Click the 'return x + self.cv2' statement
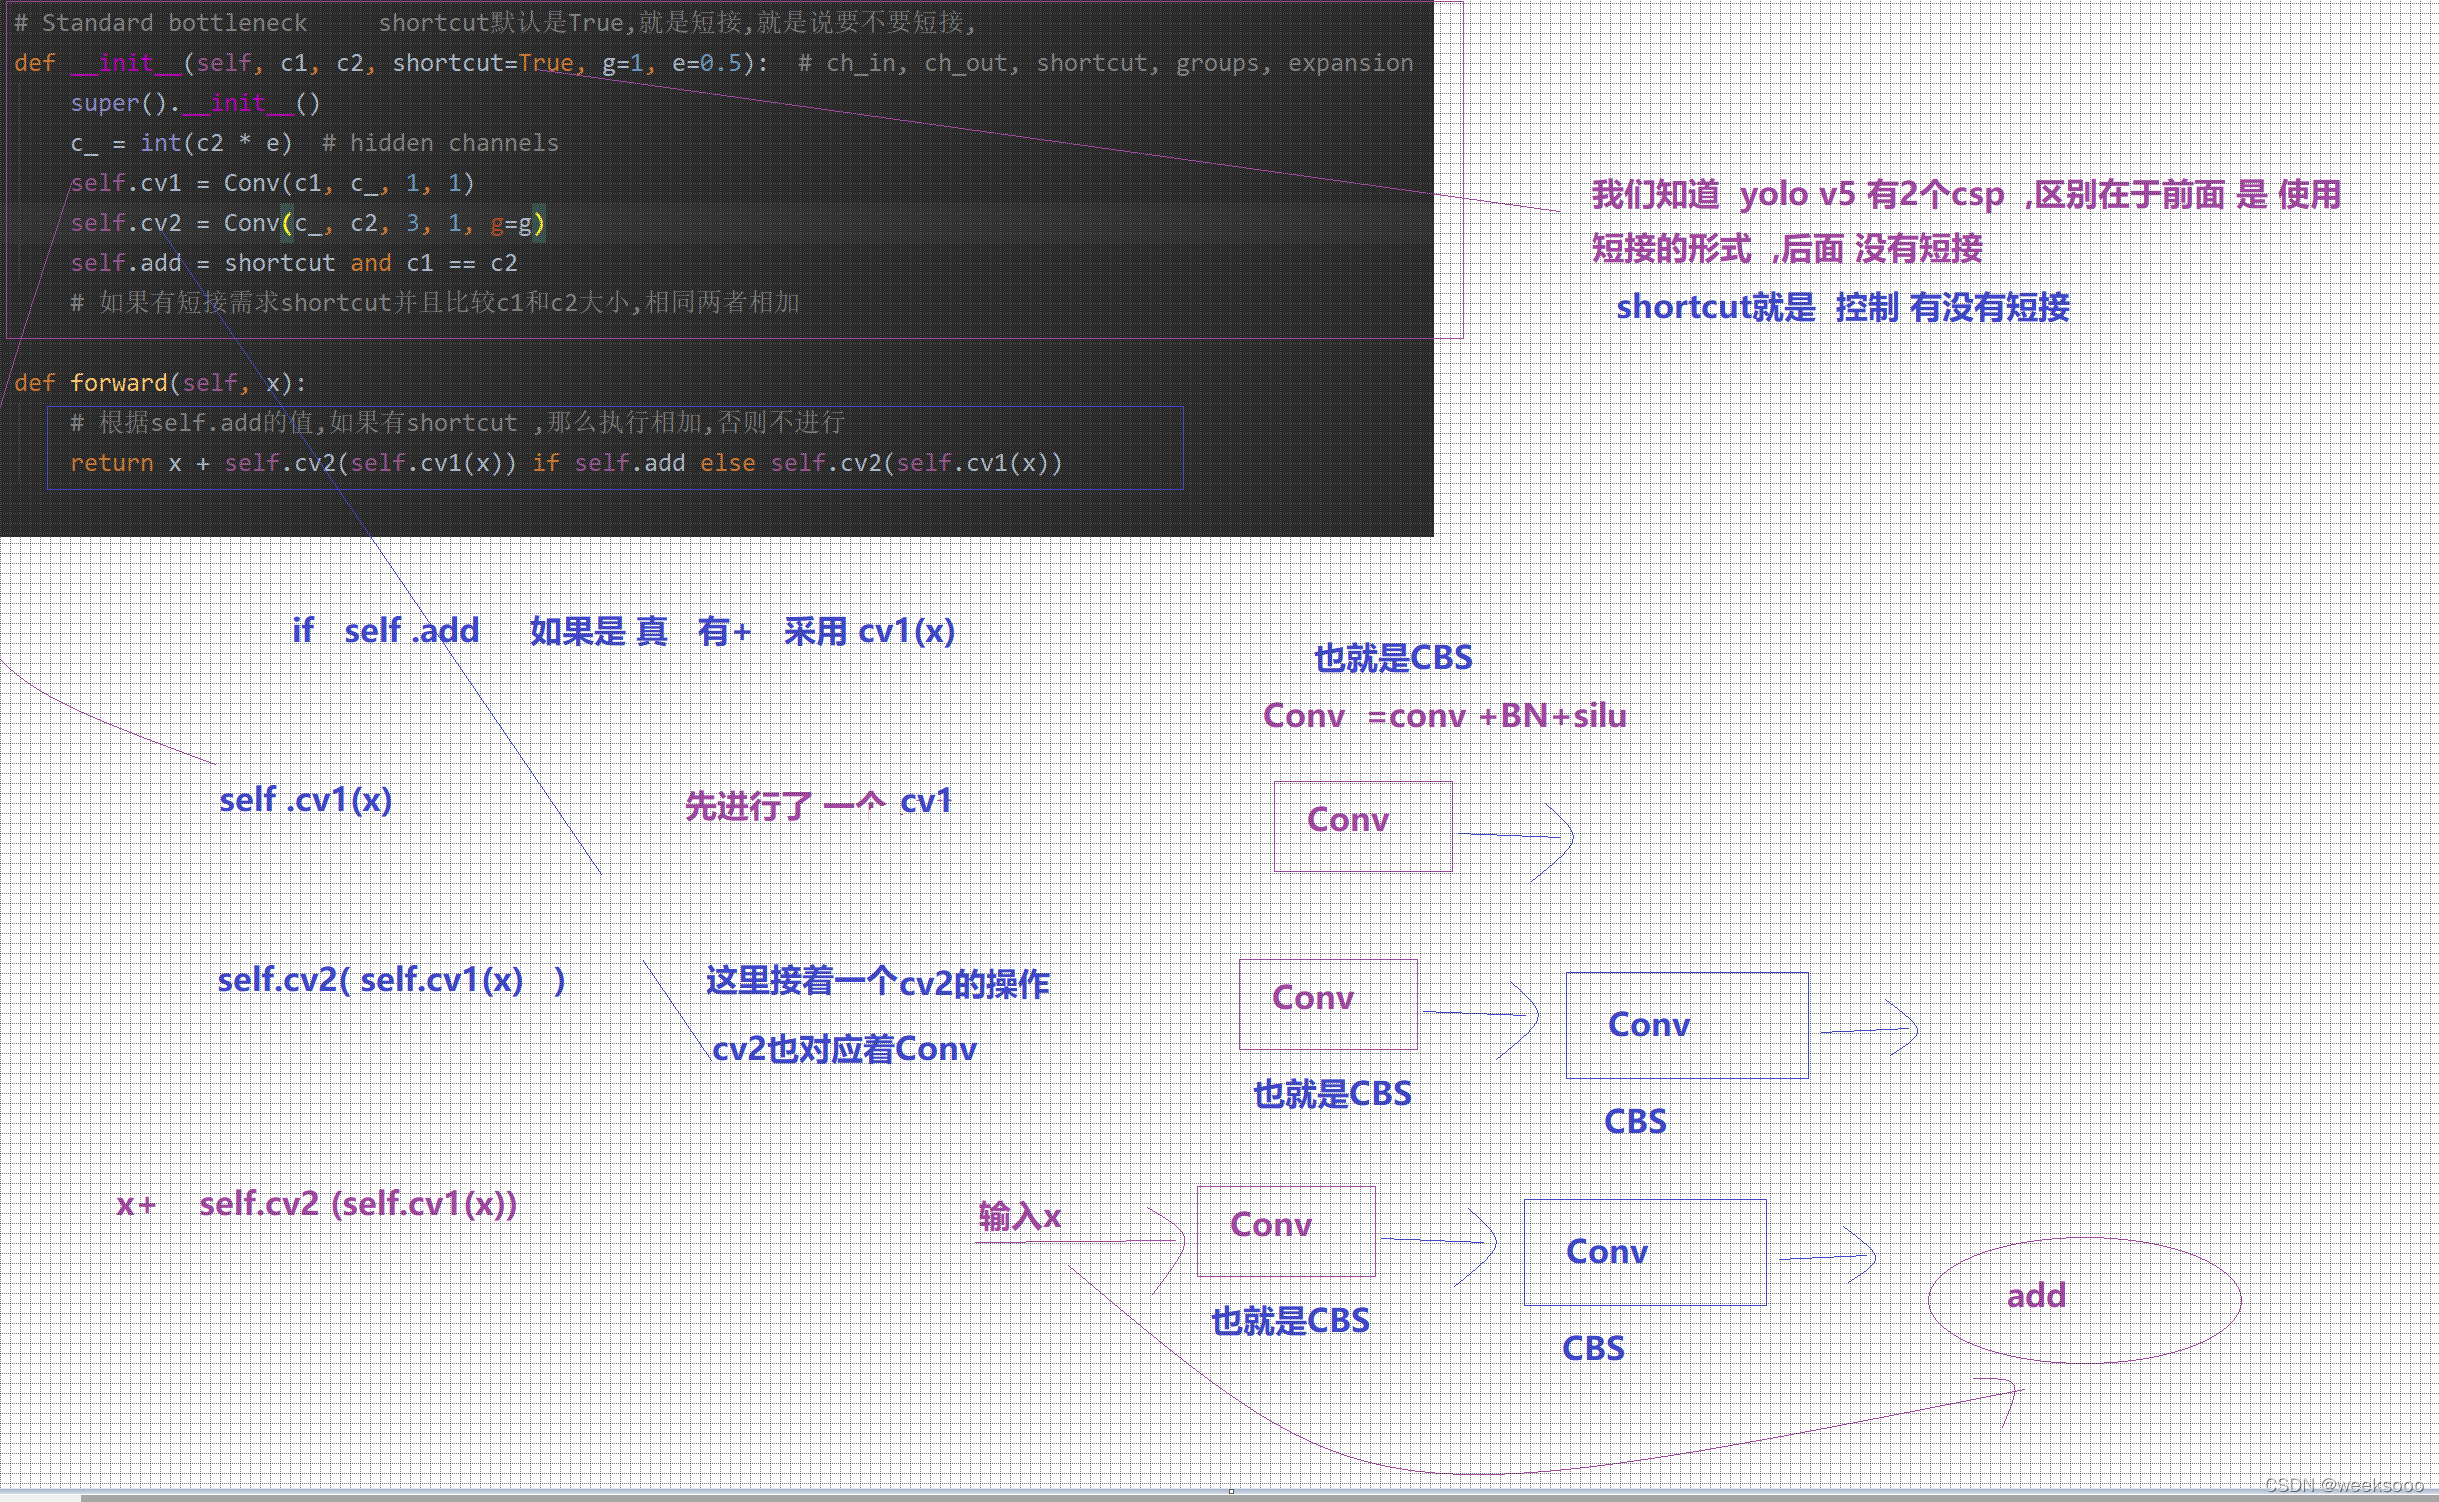This screenshot has width=2439, height=1502. pyautogui.click(x=566, y=463)
